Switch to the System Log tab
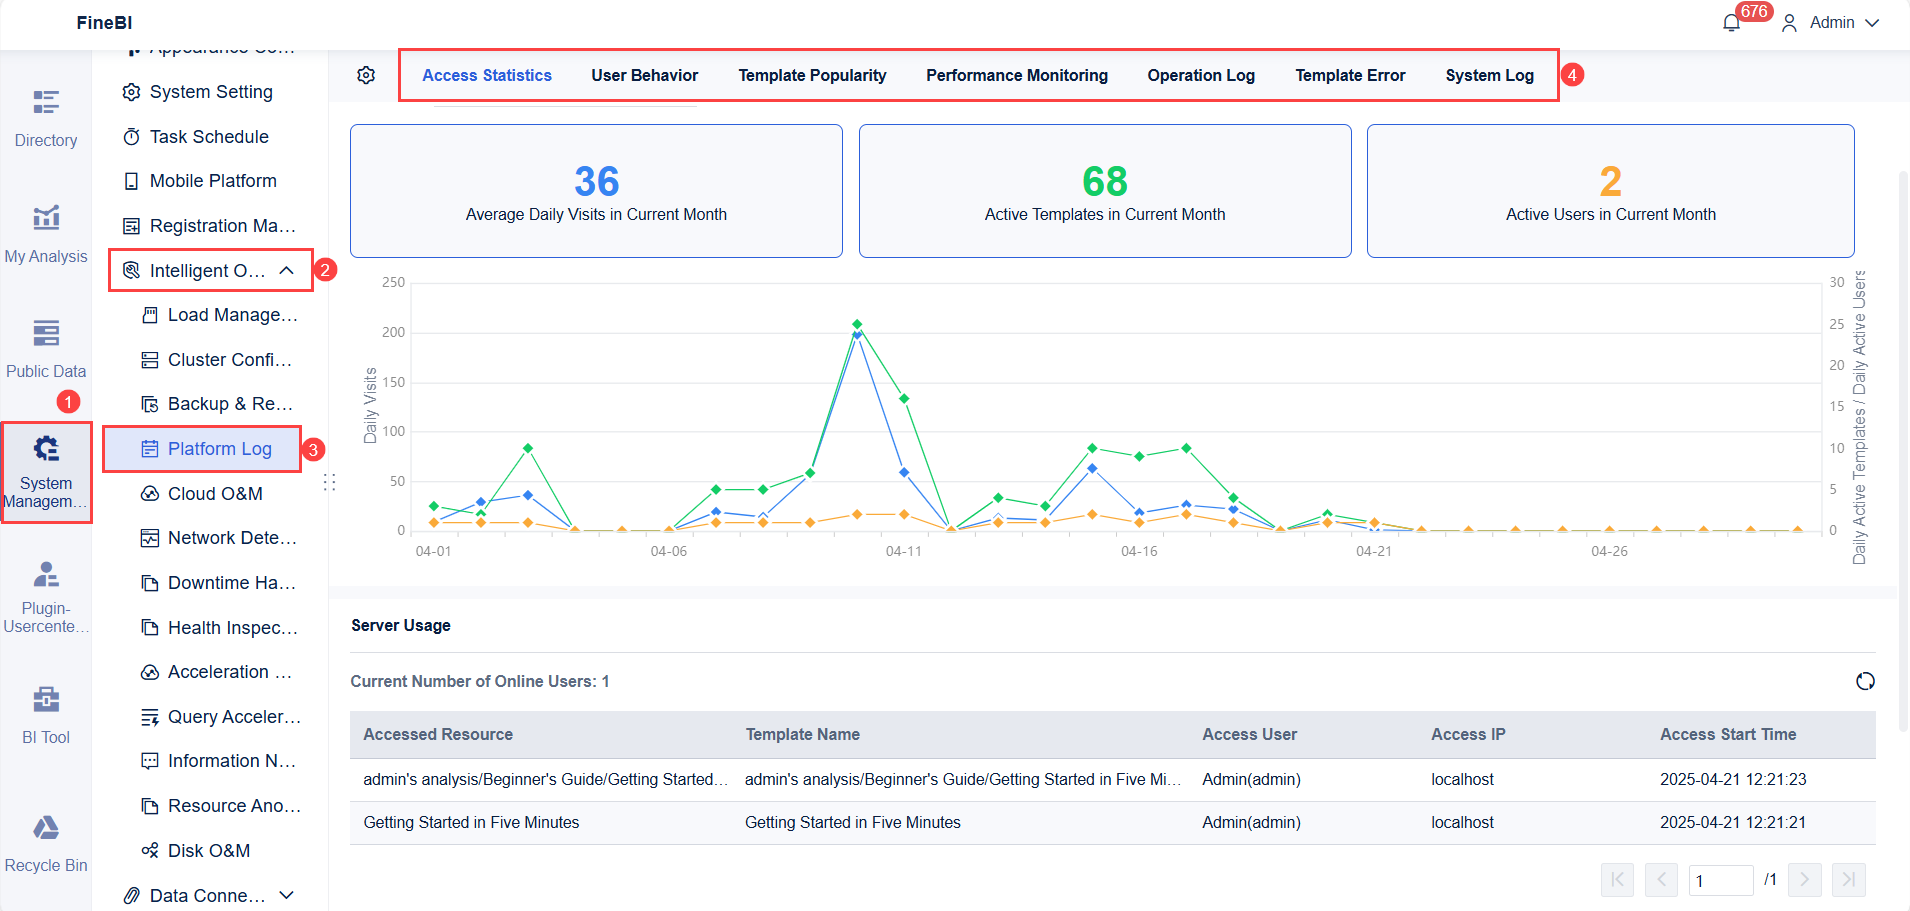Viewport: 1910px width, 911px height. click(1489, 75)
